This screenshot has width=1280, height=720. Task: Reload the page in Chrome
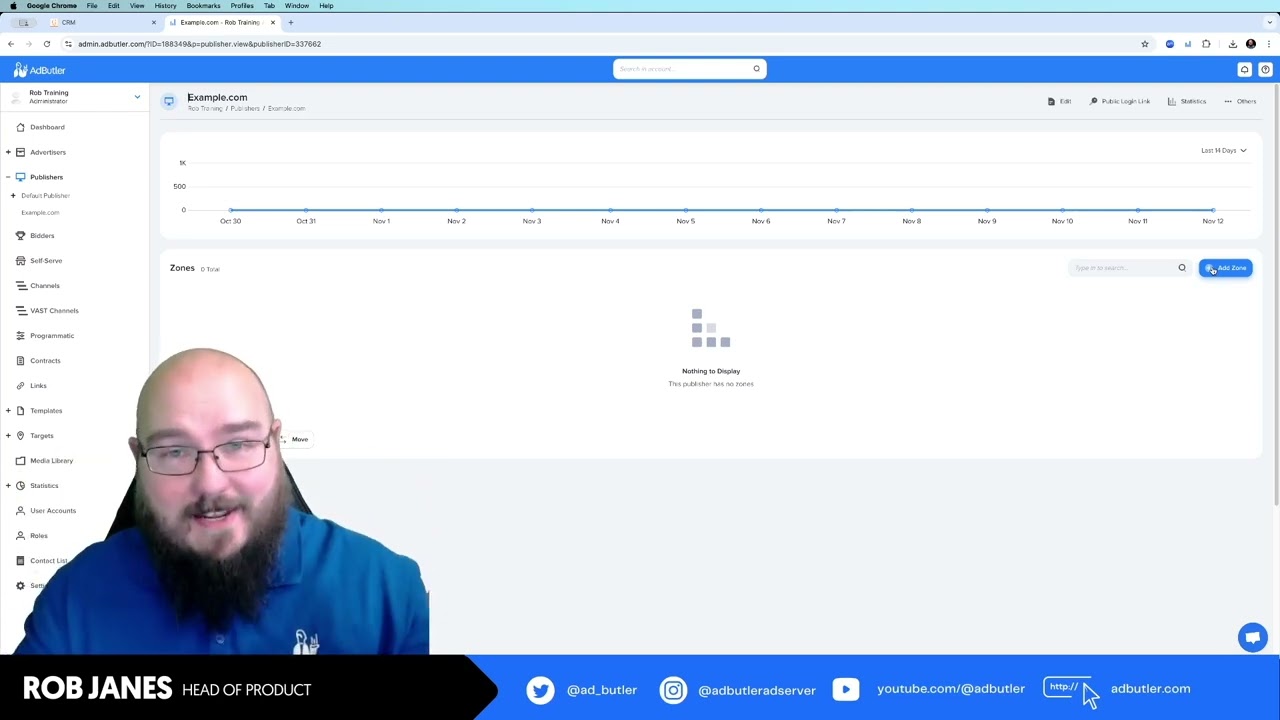(x=47, y=44)
